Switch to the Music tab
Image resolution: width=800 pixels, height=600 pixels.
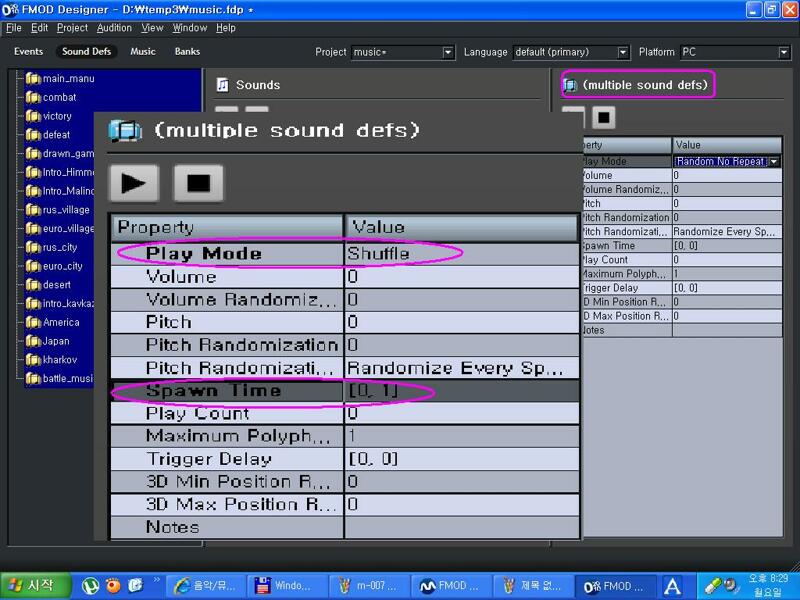coord(143,52)
